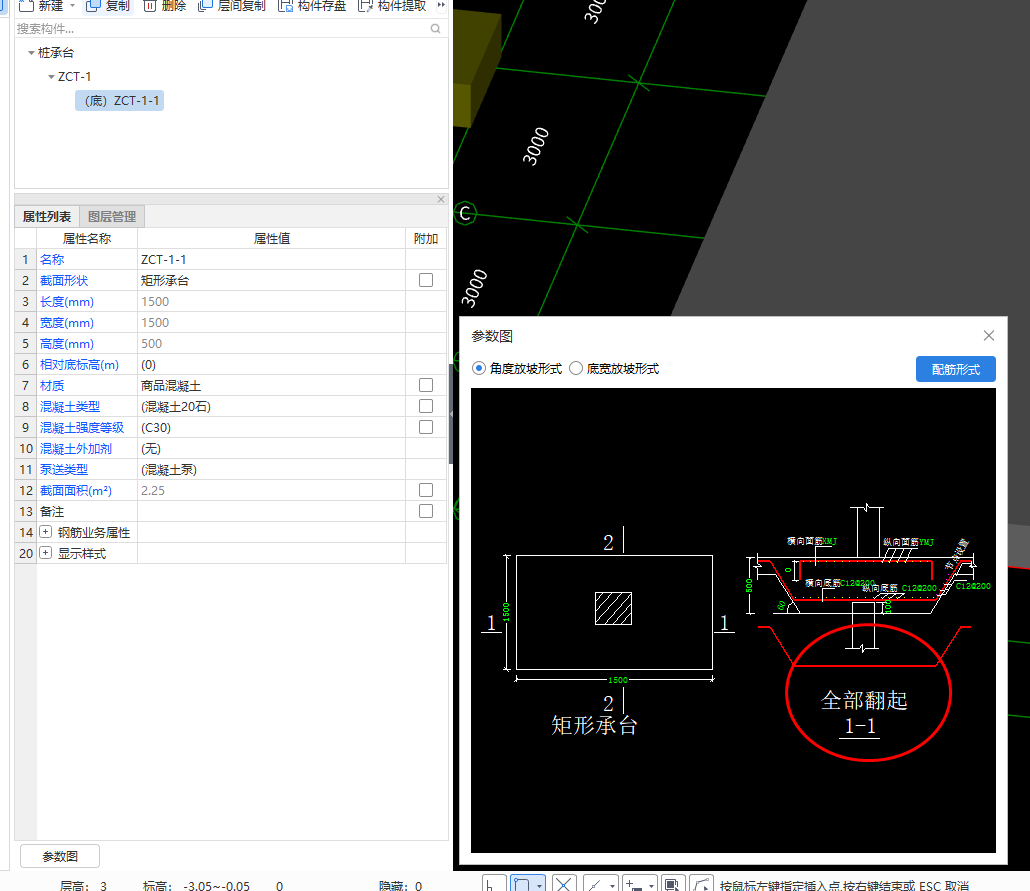Check 附加 box for 混凝土类型
1030x891 pixels.
tap(426, 406)
